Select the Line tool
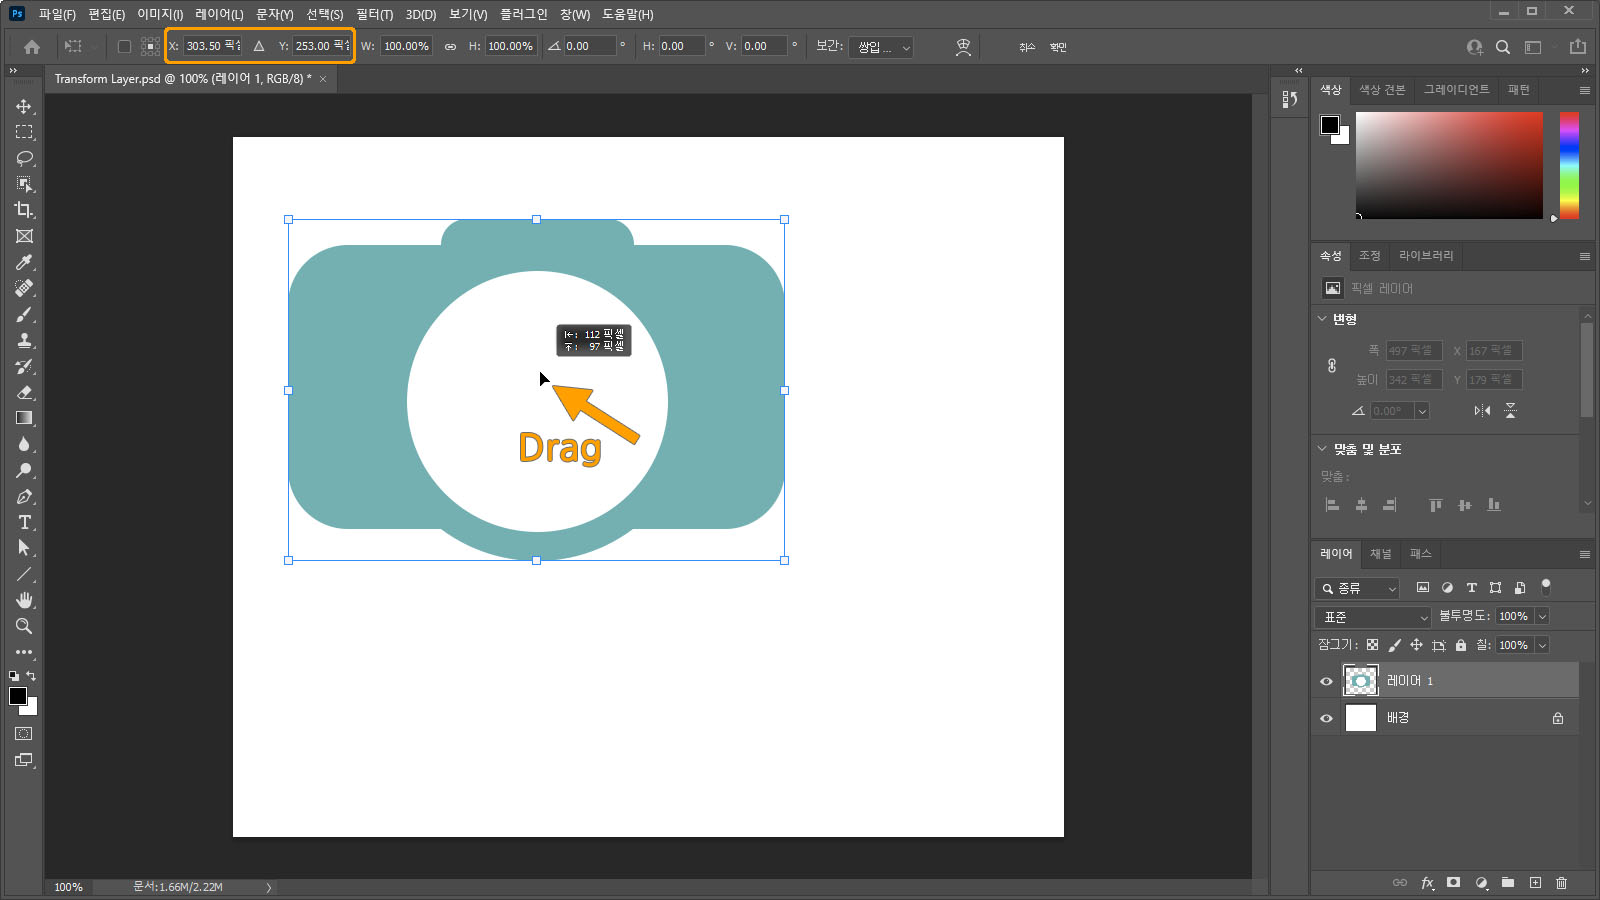This screenshot has height=900, width=1600. pyautogui.click(x=24, y=574)
